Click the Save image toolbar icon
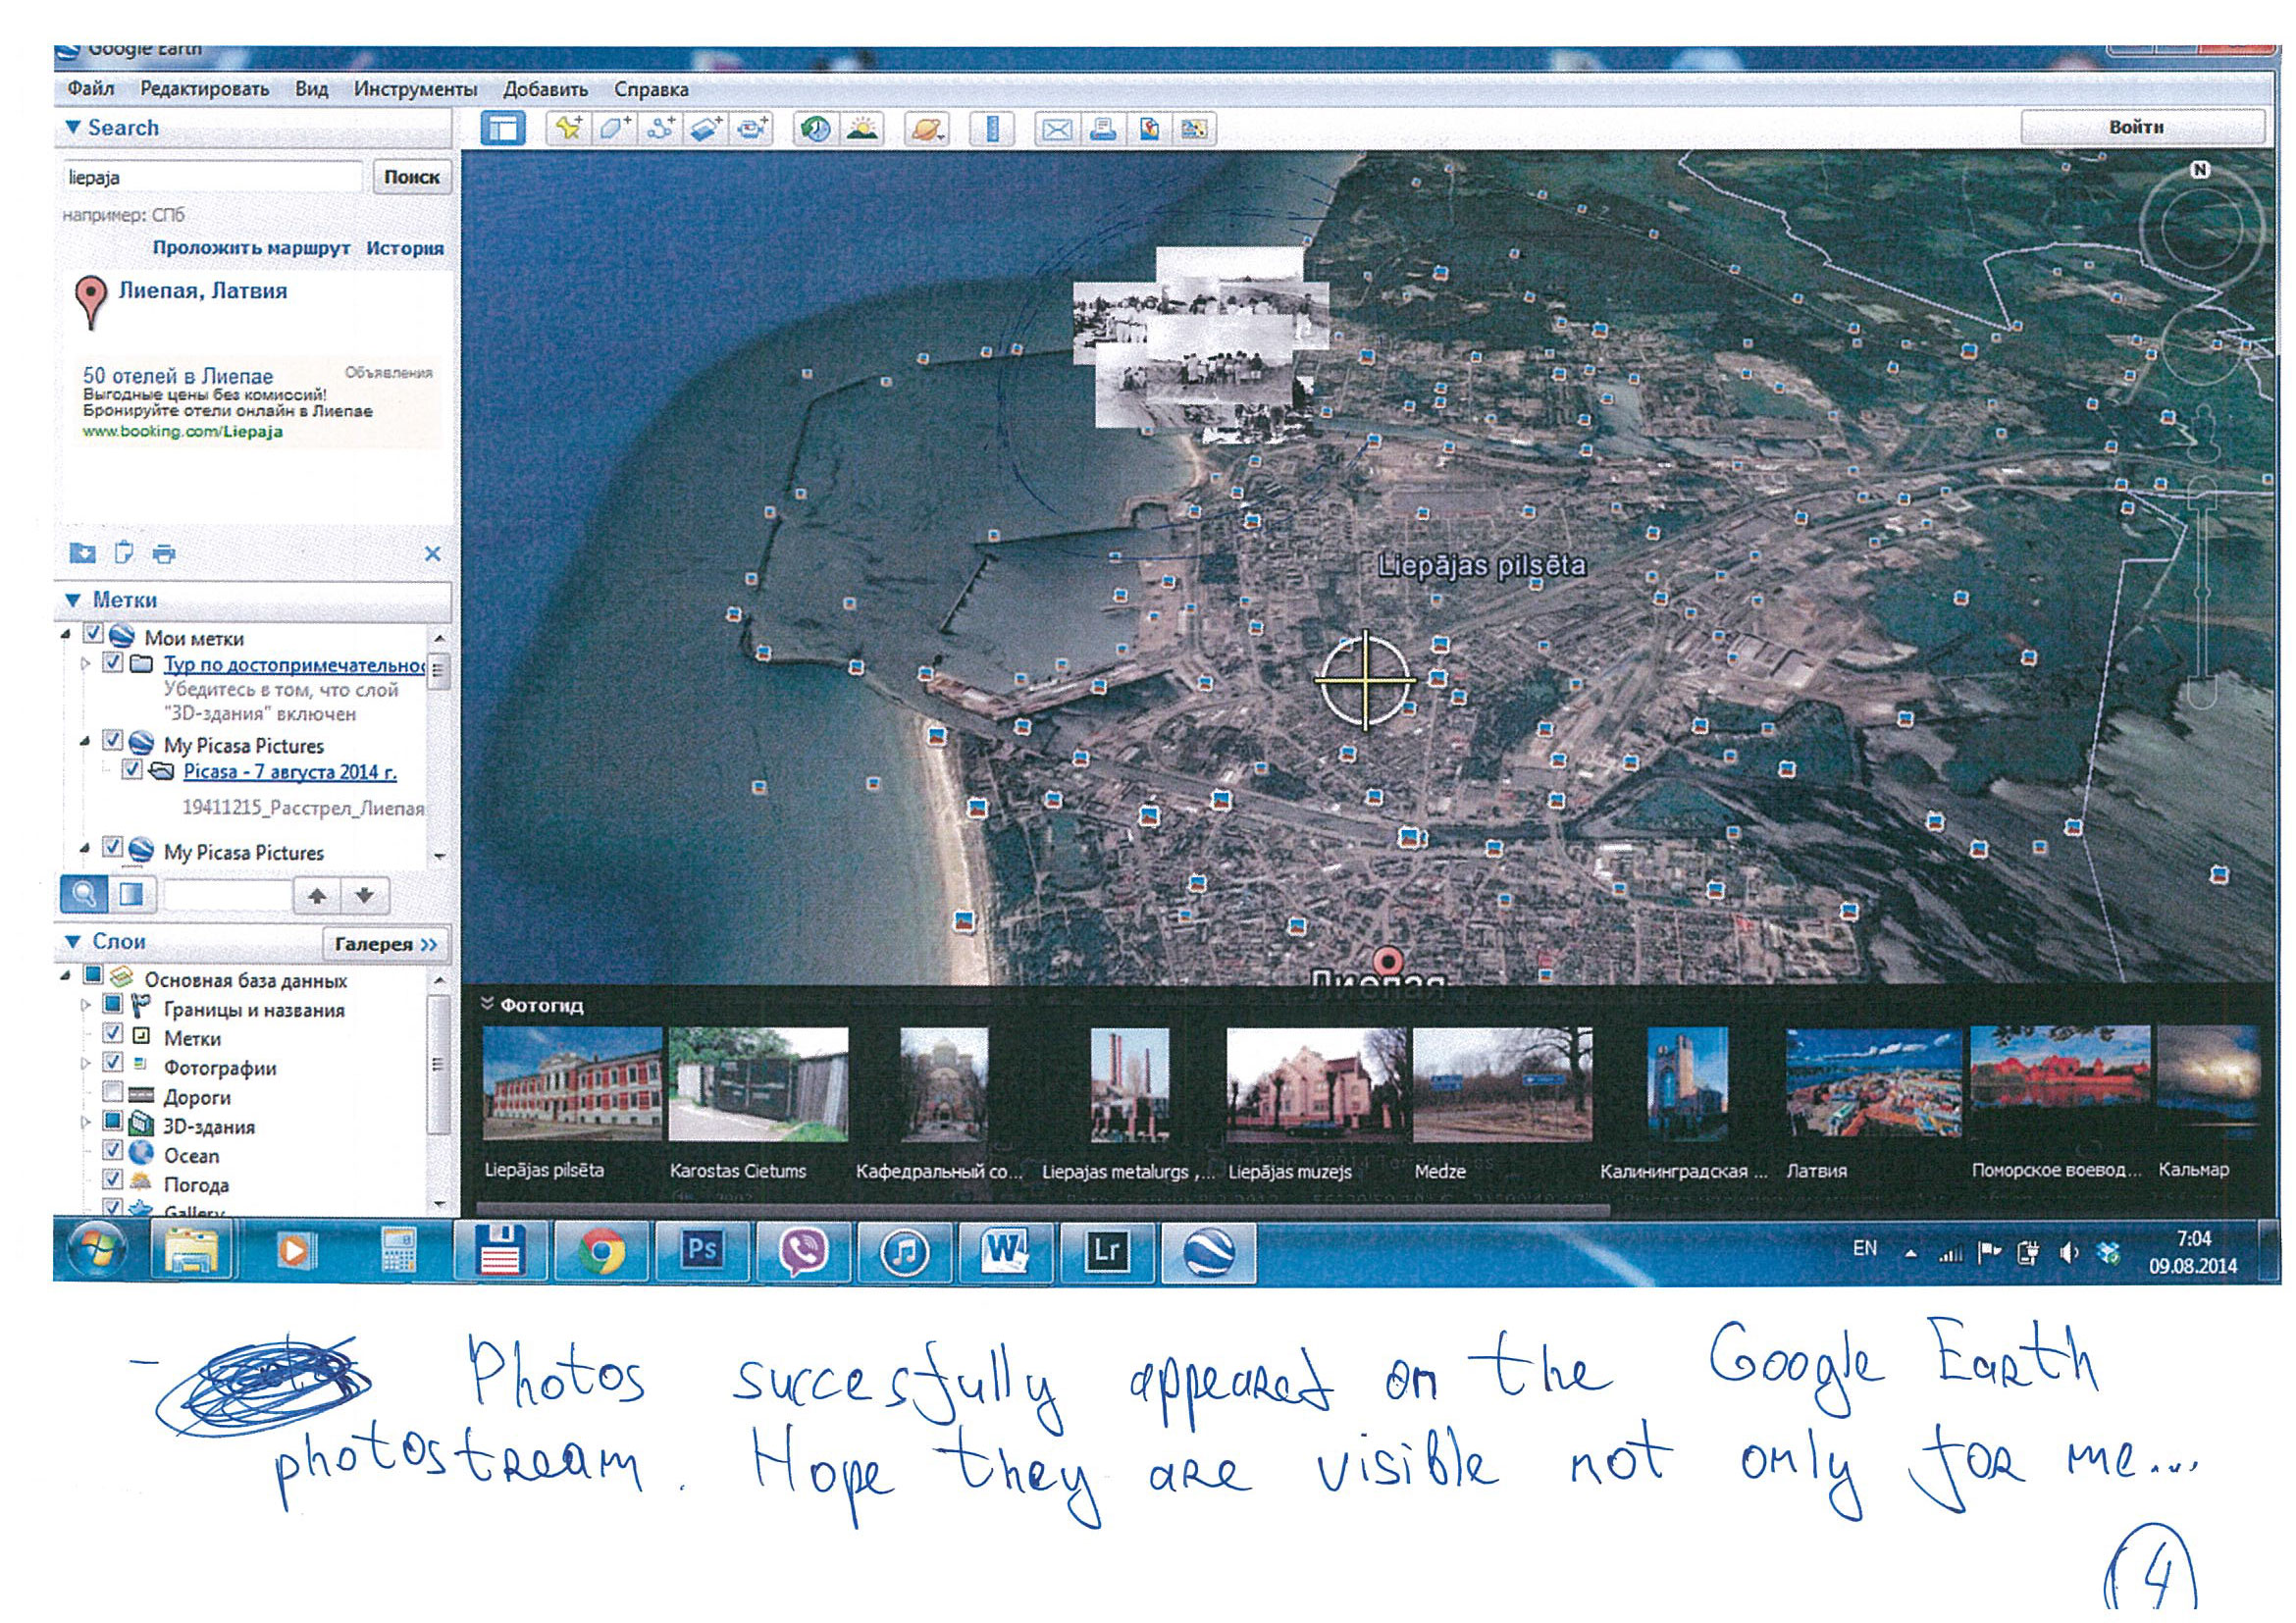The height and width of the screenshot is (1623, 2296). click(x=1195, y=129)
